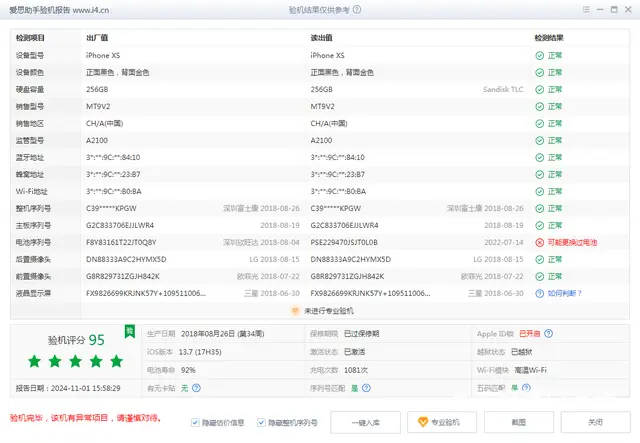
Task: Open the title-bar menu icon
Action: click(586, 9)
